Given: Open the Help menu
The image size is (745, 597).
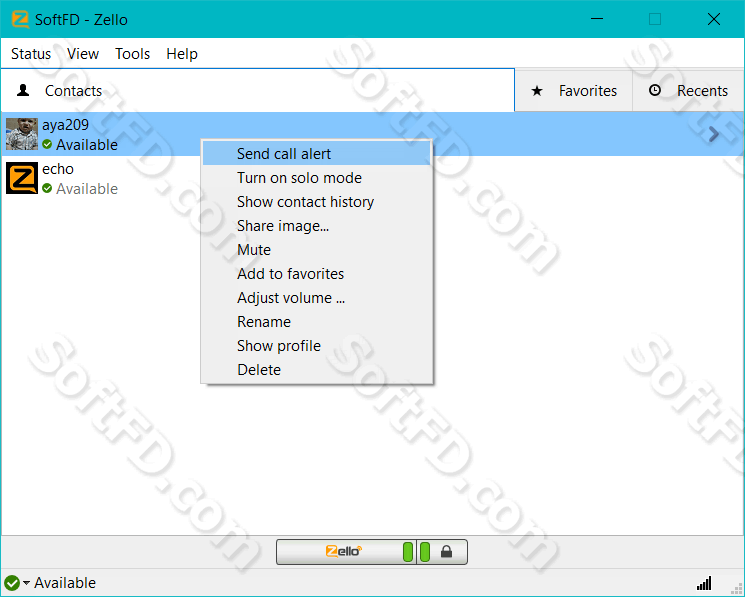Looking at the screenshot, I should [182, 54].
